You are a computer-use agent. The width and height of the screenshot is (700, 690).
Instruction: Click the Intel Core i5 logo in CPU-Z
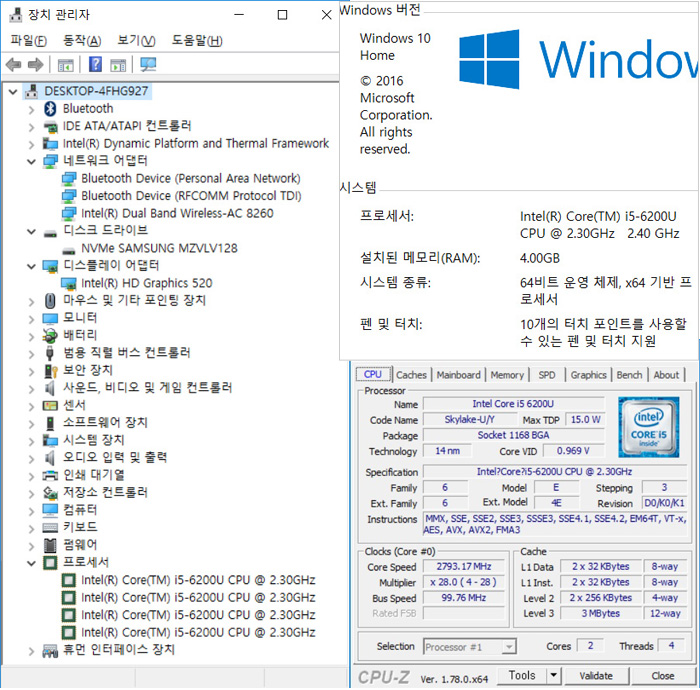648,427
